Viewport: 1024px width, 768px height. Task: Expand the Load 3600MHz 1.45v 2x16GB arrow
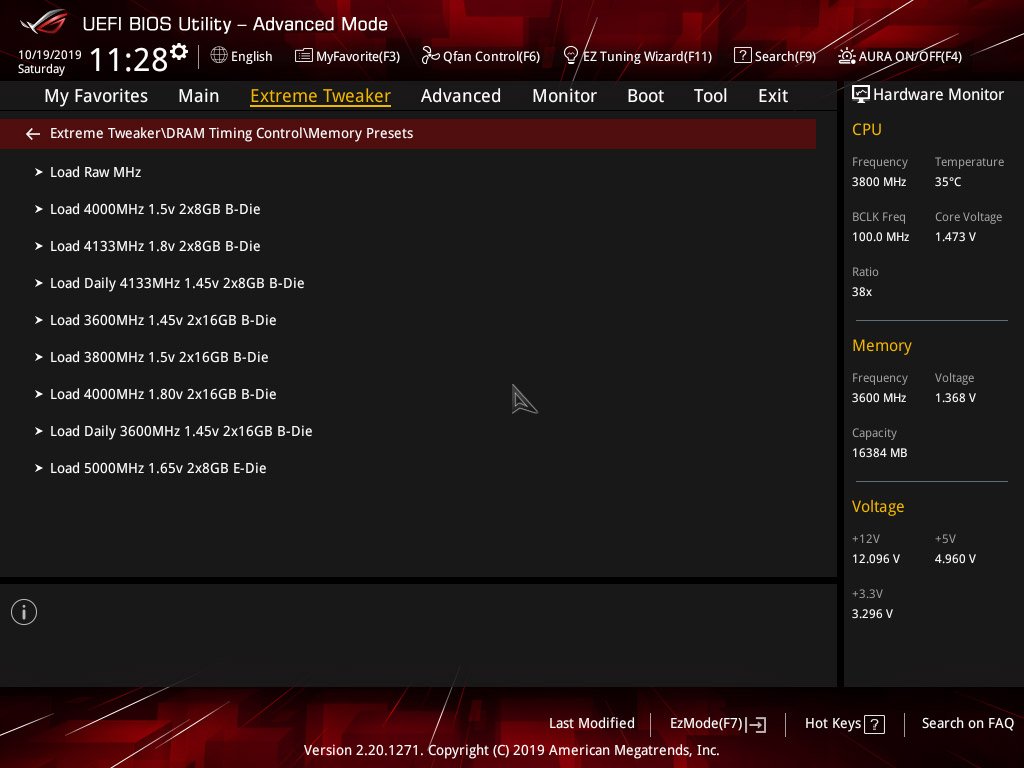pyautogui.click(x=39, y=321)
